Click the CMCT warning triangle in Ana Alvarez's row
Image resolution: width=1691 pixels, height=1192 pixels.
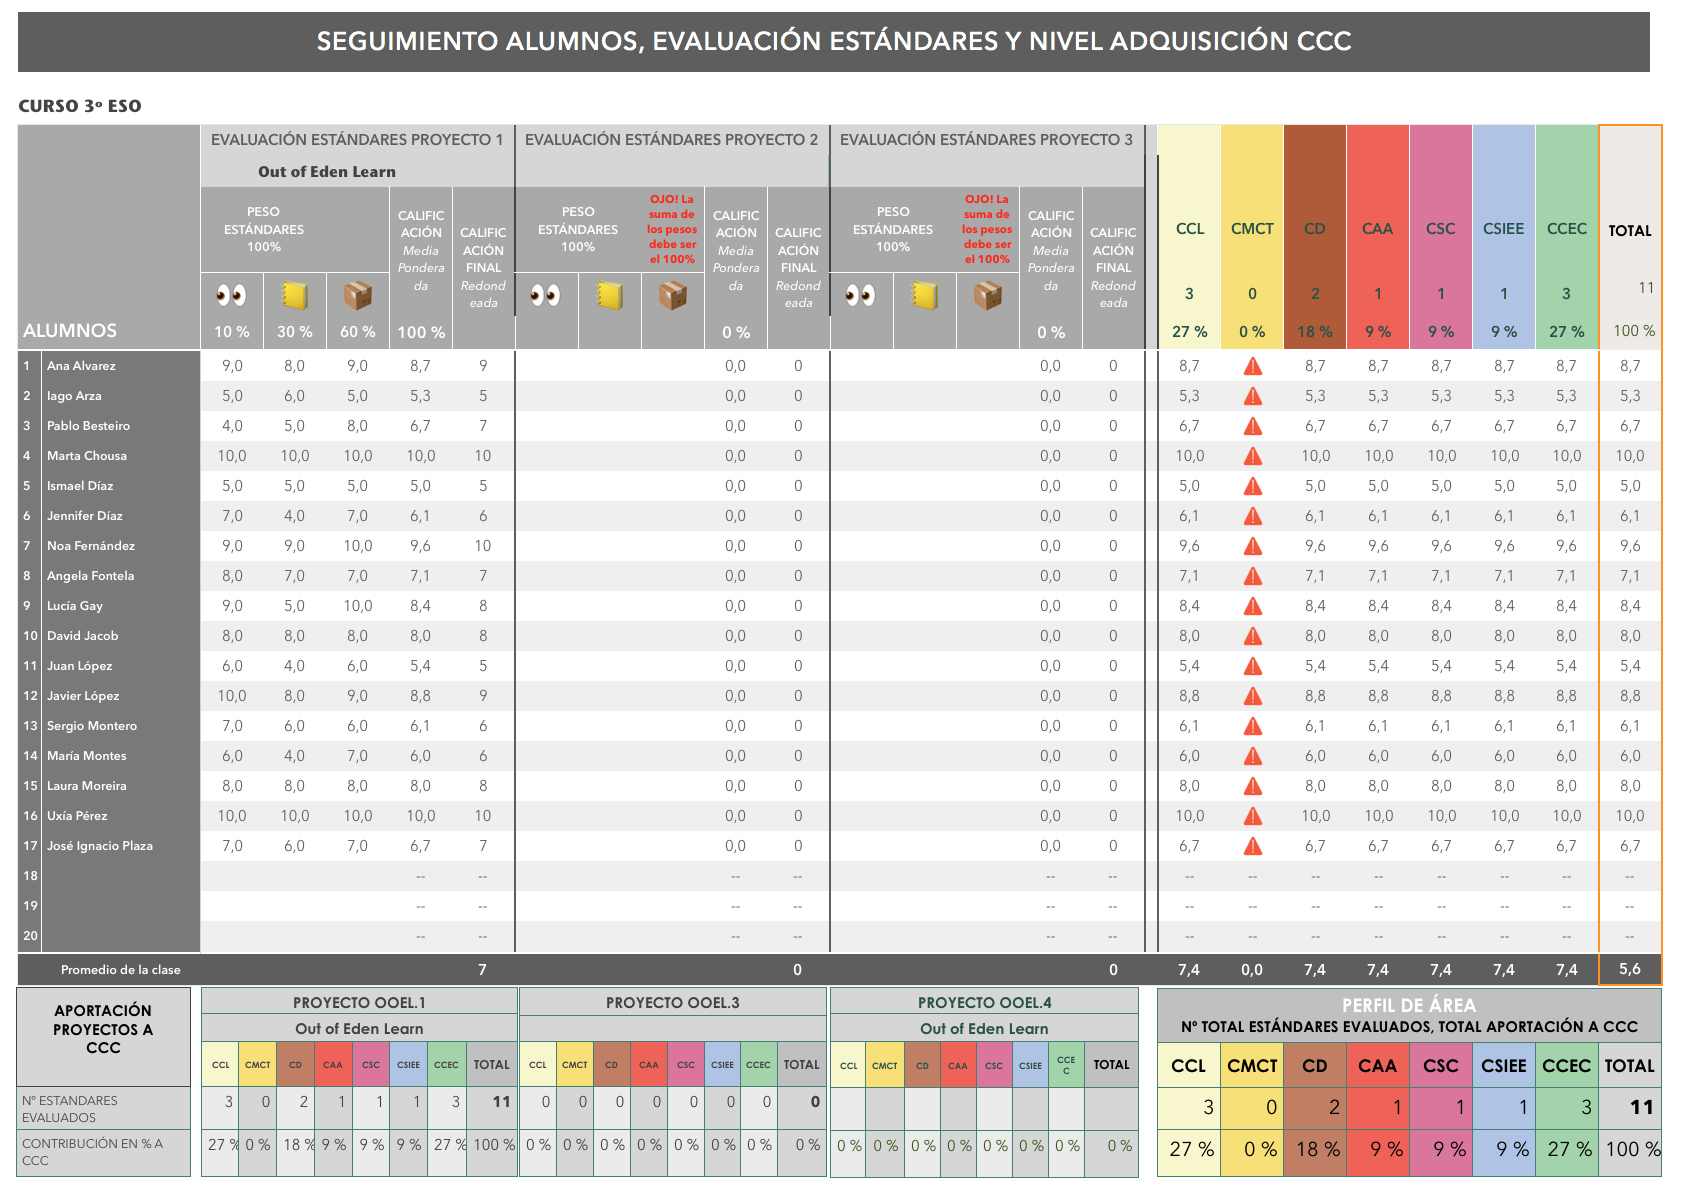[1252, 367]
